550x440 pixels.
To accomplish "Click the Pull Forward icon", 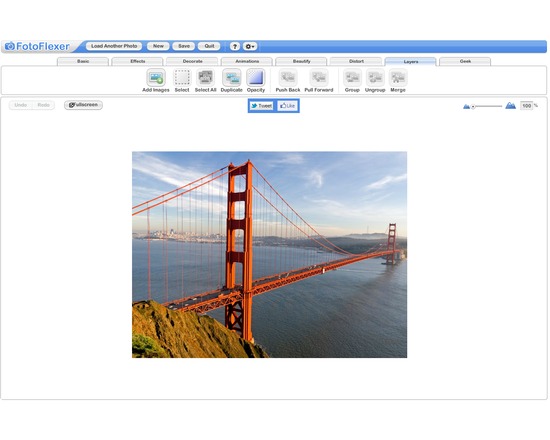I will [319, 78].
